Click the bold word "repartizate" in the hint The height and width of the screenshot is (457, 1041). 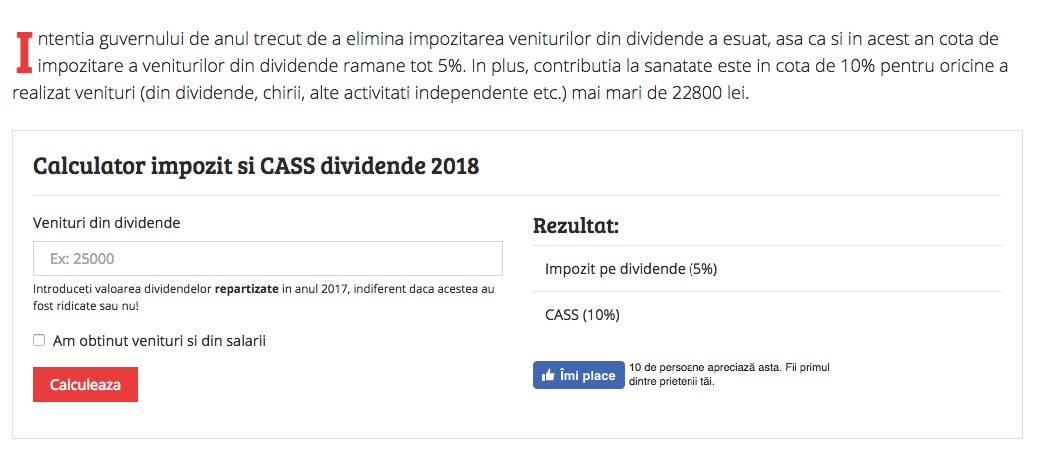tap(246, 290)
